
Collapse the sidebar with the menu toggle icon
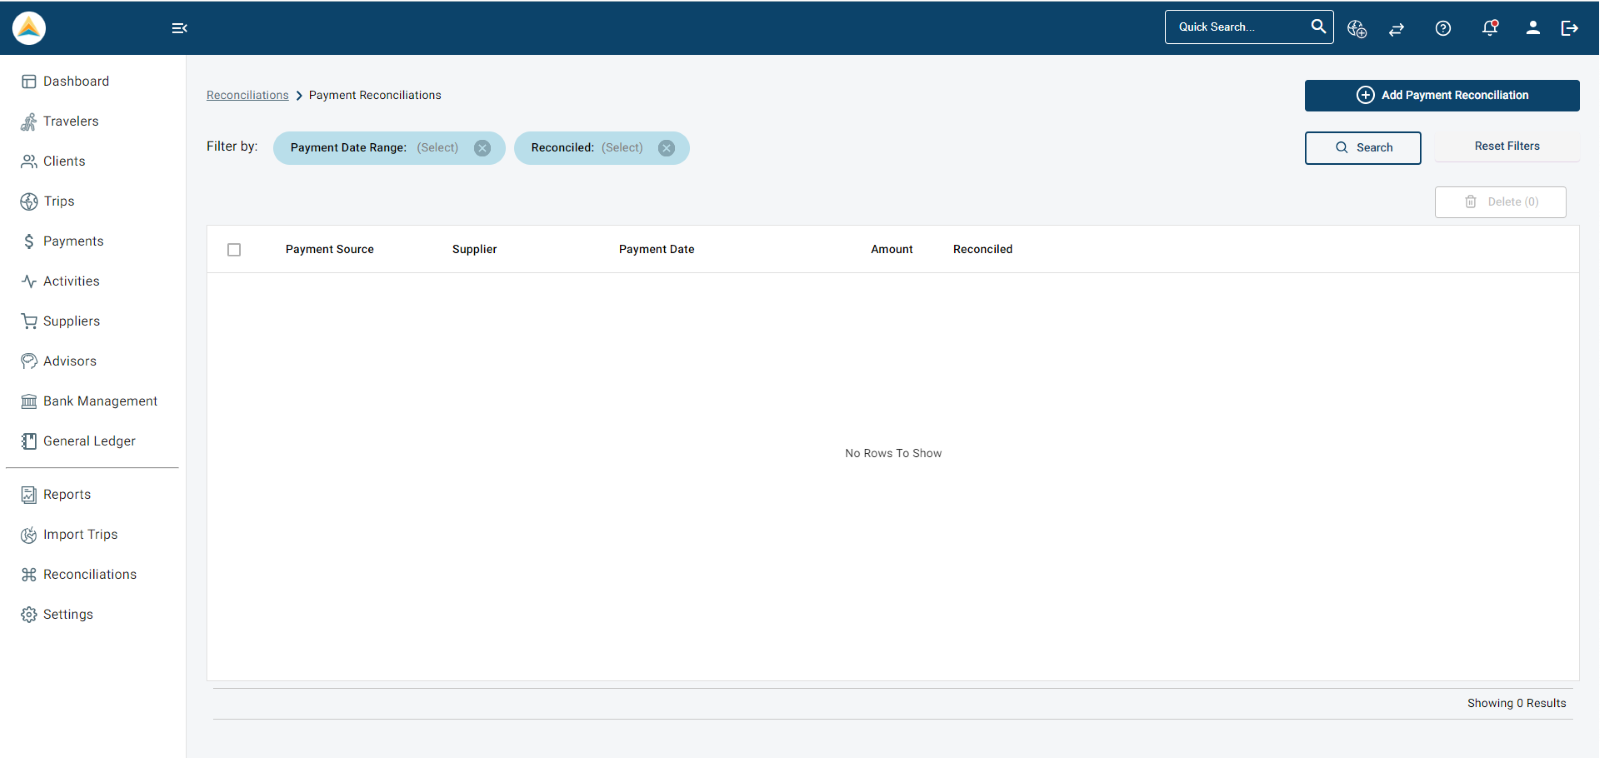pos(180,28)
